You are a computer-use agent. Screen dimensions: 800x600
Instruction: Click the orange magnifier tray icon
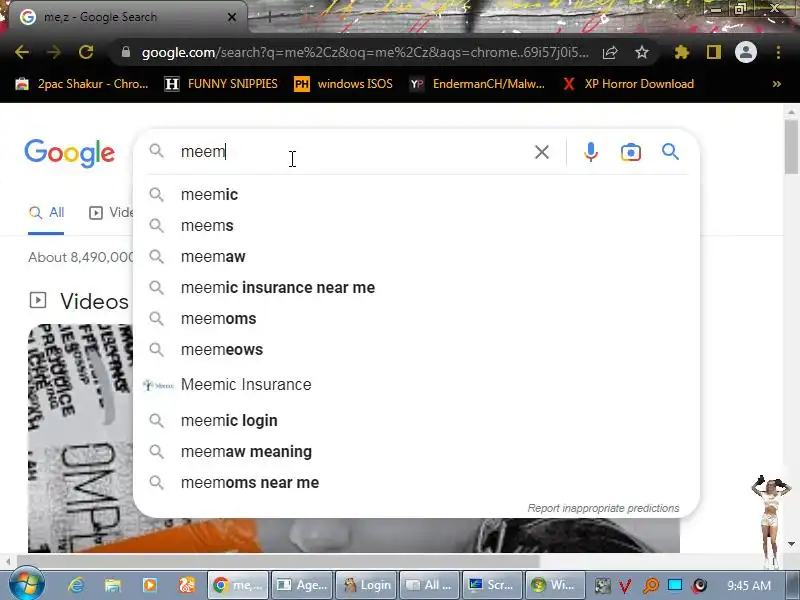pyautogui.click(x=651, y=586)
